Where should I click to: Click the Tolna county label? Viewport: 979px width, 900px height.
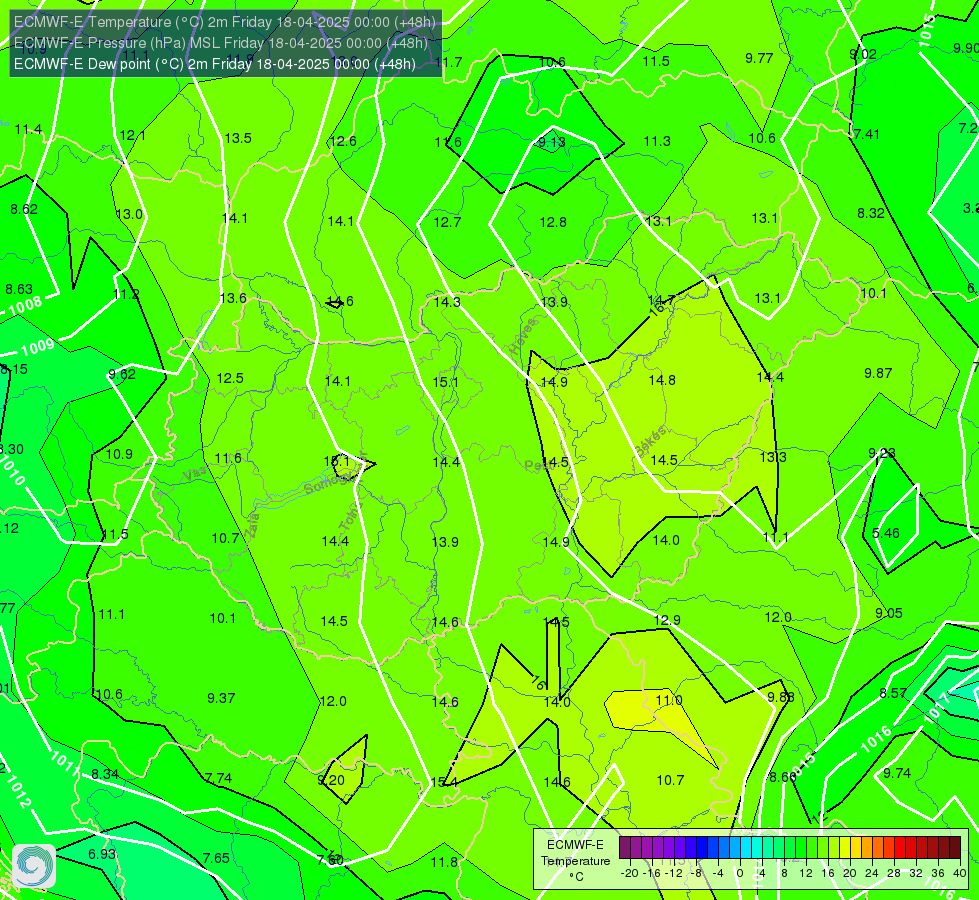click(350, 517)
